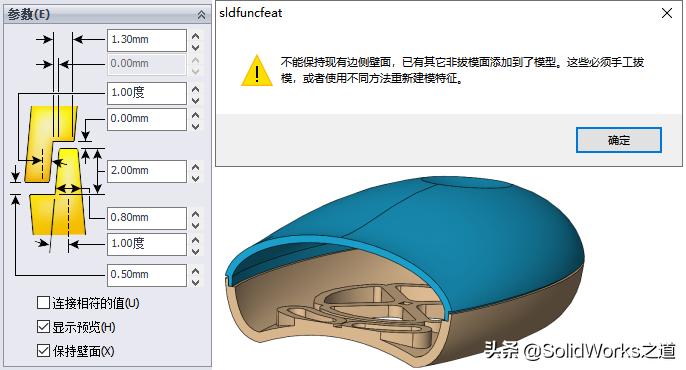Click the yellow warning icon in dialog
This screenshot has width=686, height=370.
point(256,70)
